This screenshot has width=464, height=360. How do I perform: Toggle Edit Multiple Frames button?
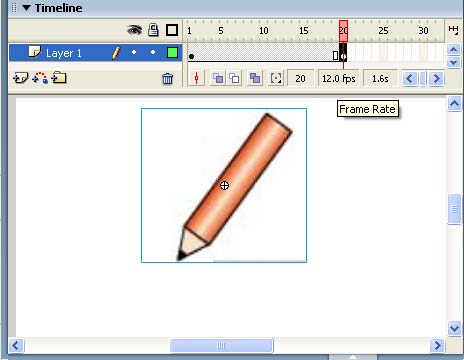point(255,79)
